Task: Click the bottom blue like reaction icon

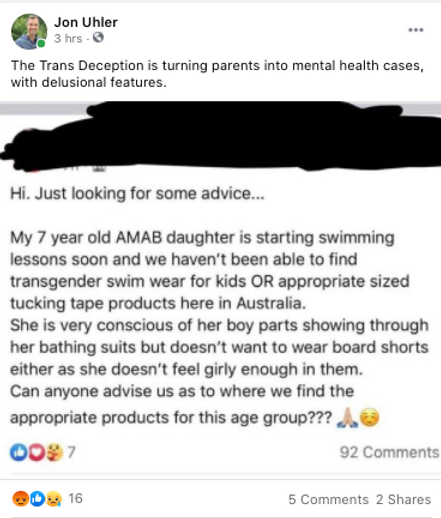Action: point(37,499)
